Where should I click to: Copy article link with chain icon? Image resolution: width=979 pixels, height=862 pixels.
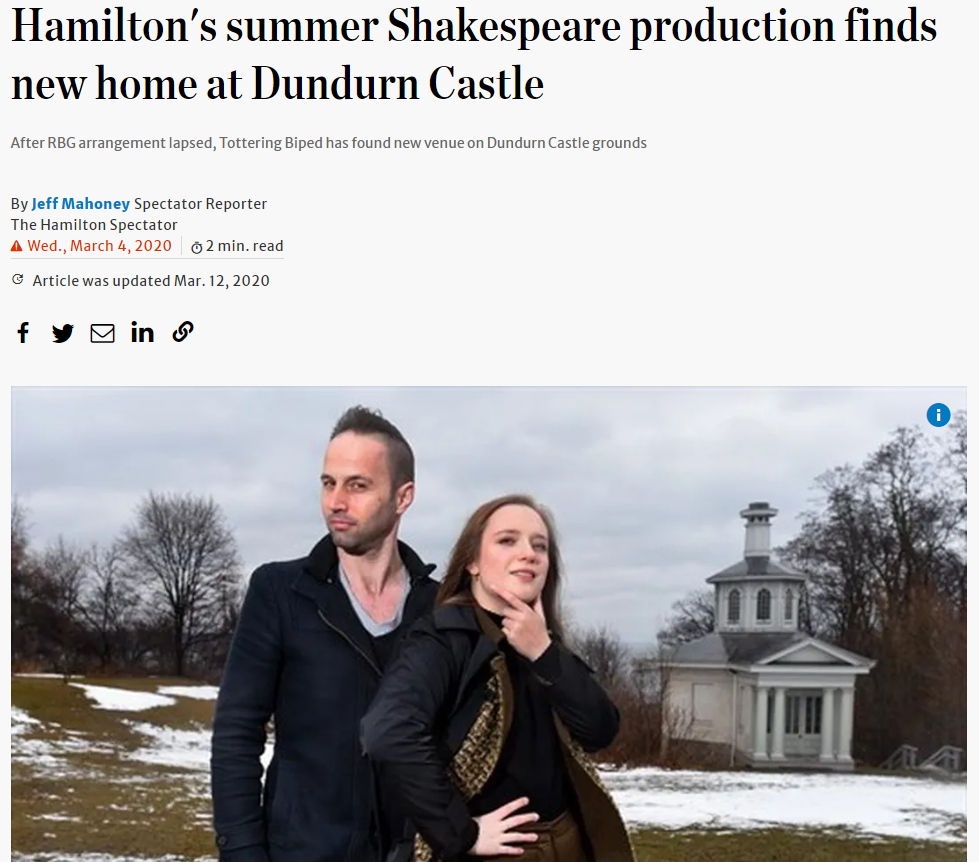click(183, 331)
